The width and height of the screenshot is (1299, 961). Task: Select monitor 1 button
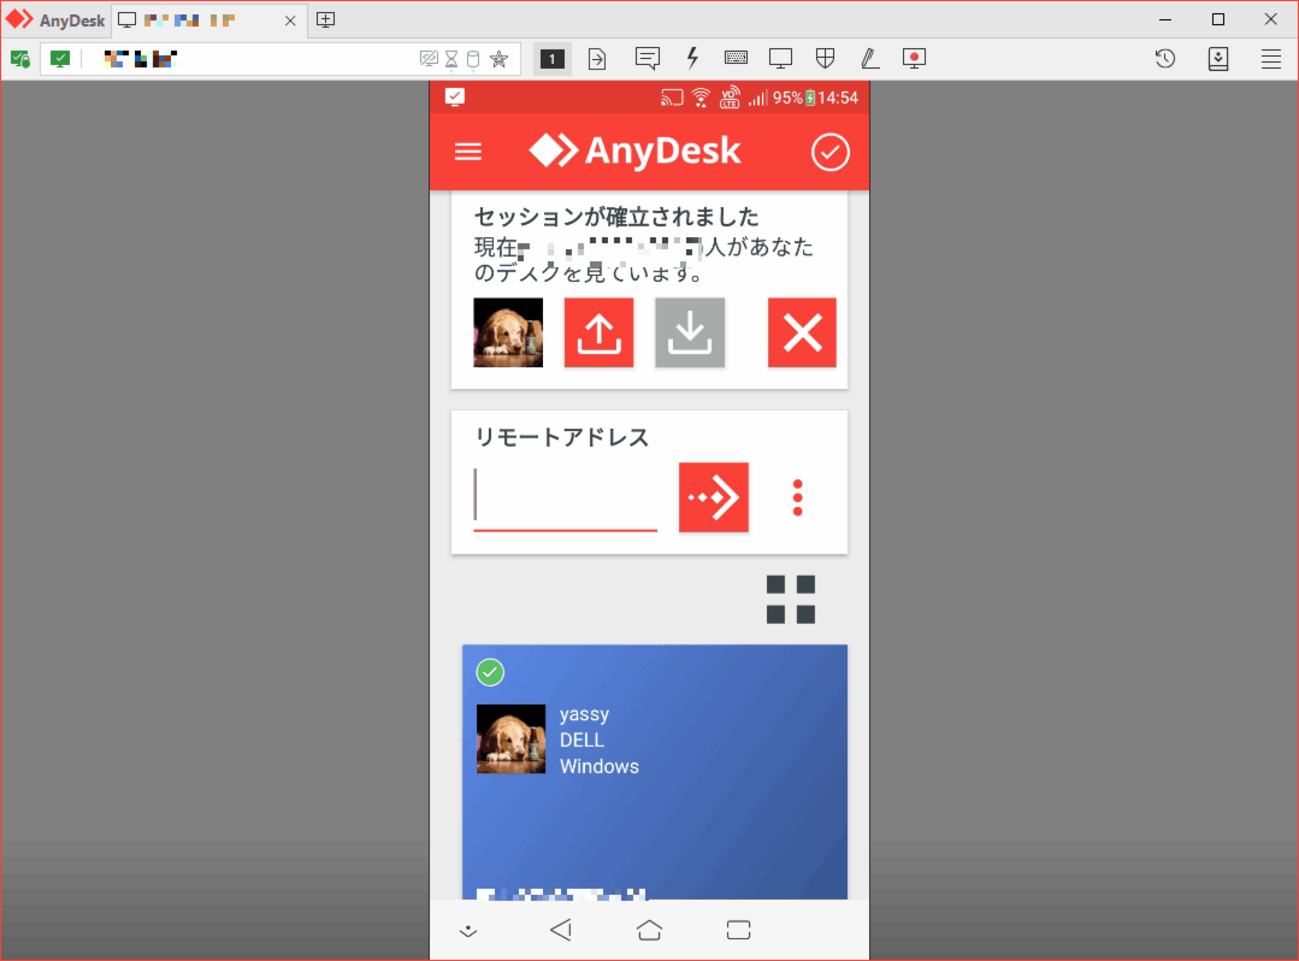[x=552, y=59]
